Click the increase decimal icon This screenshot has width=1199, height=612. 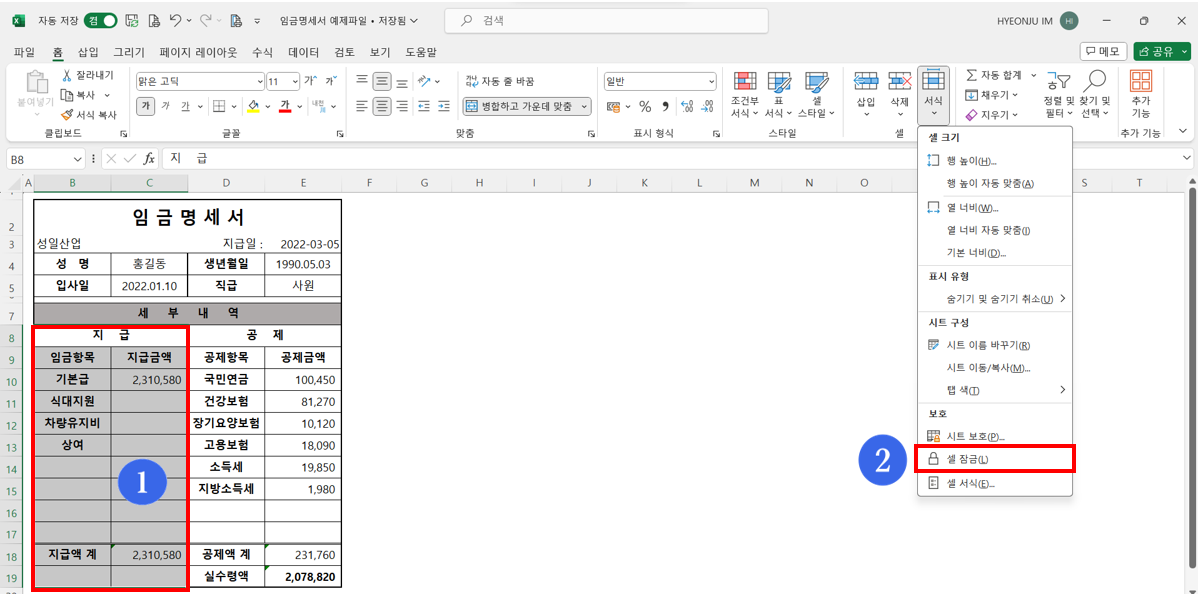686,106
